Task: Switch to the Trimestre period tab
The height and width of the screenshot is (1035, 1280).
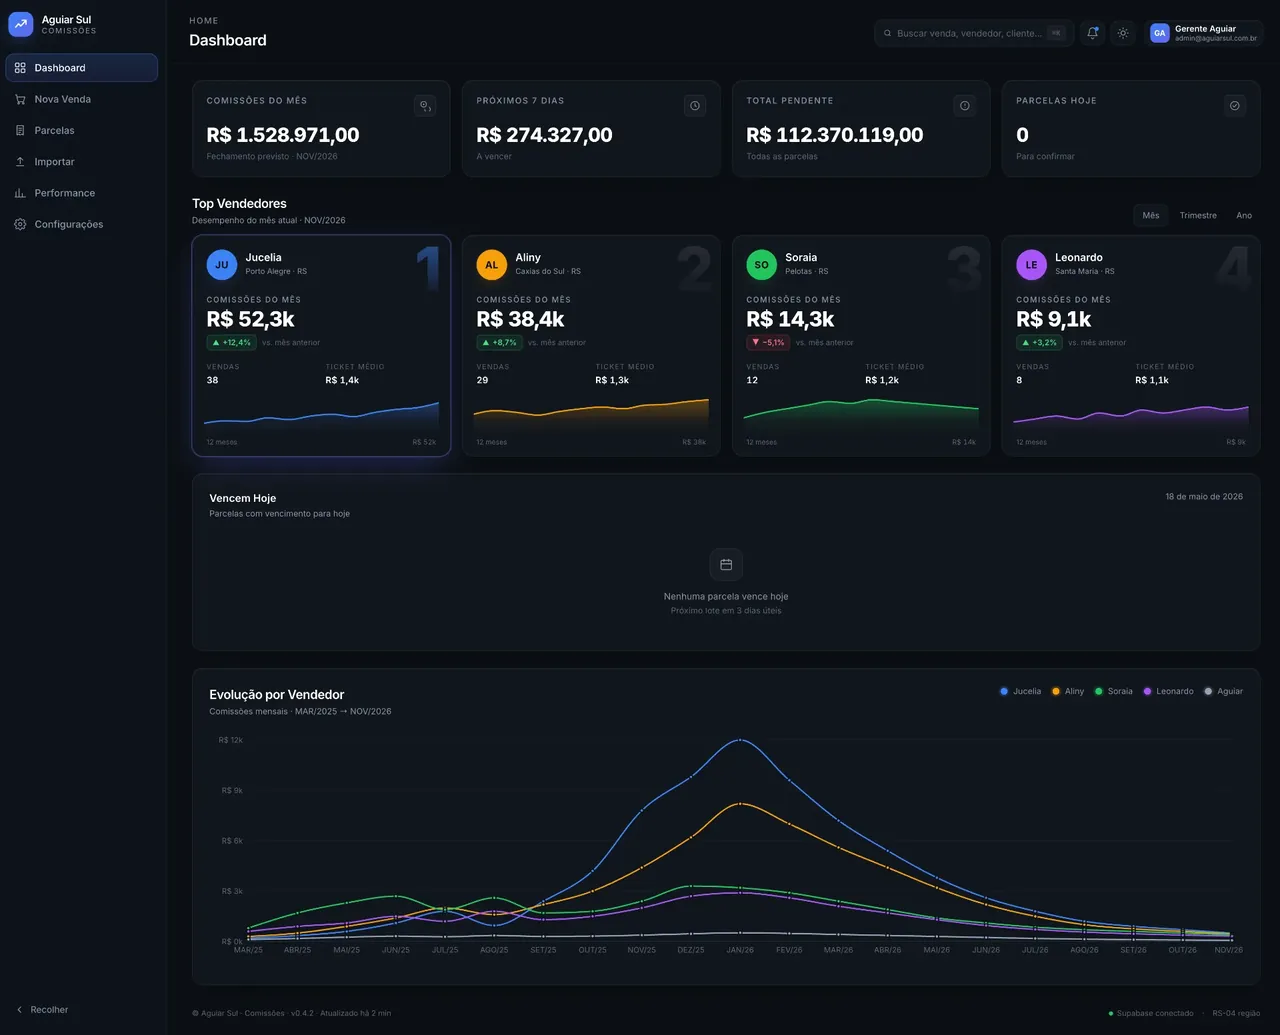Action: pyautogui.click(x=1198, y=216)
